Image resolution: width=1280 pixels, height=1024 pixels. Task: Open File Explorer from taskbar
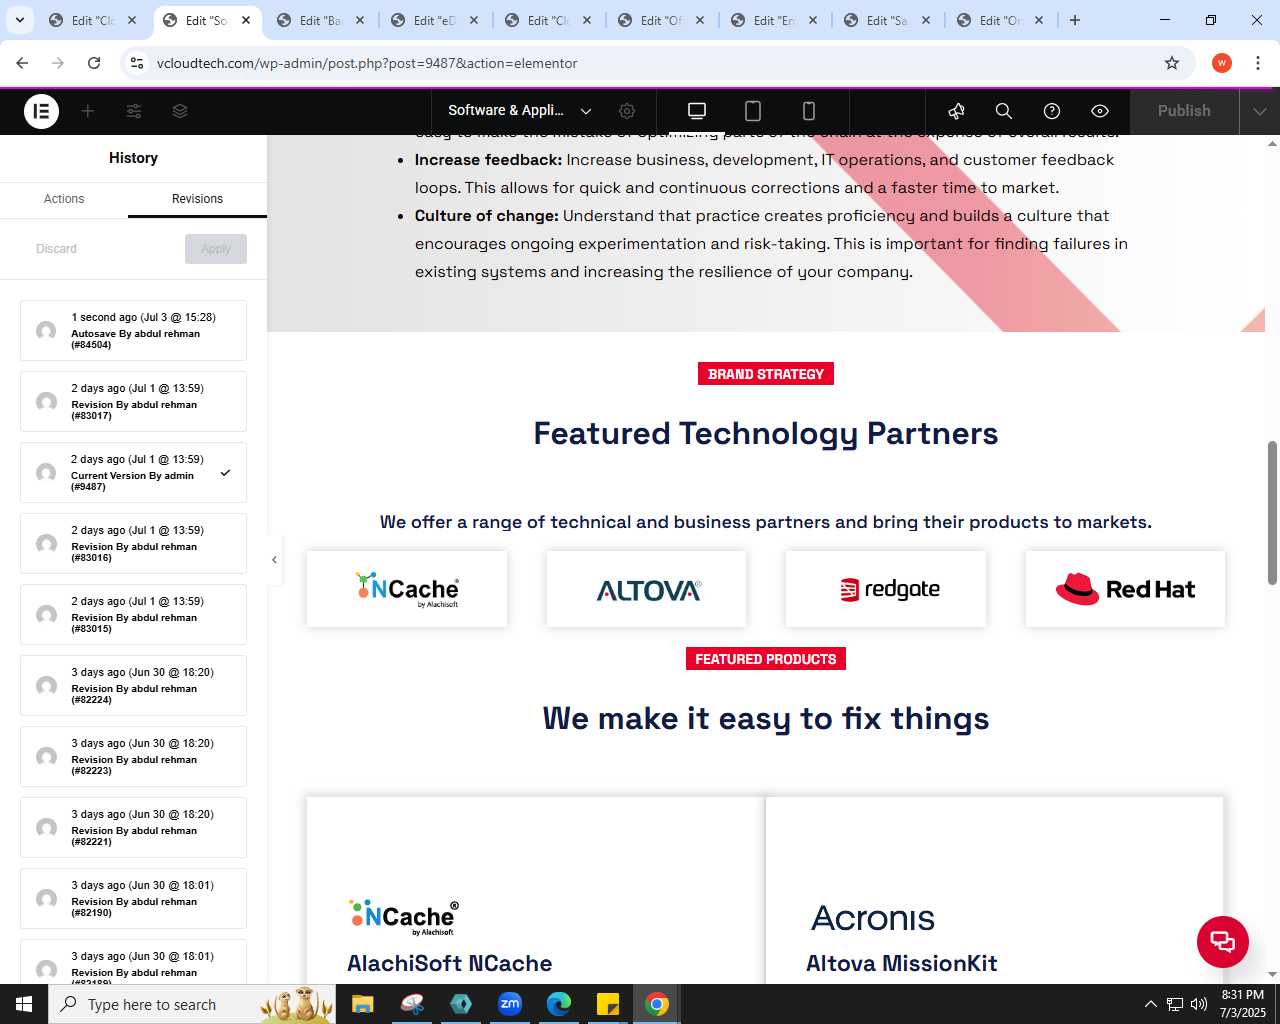point(362,1004)
